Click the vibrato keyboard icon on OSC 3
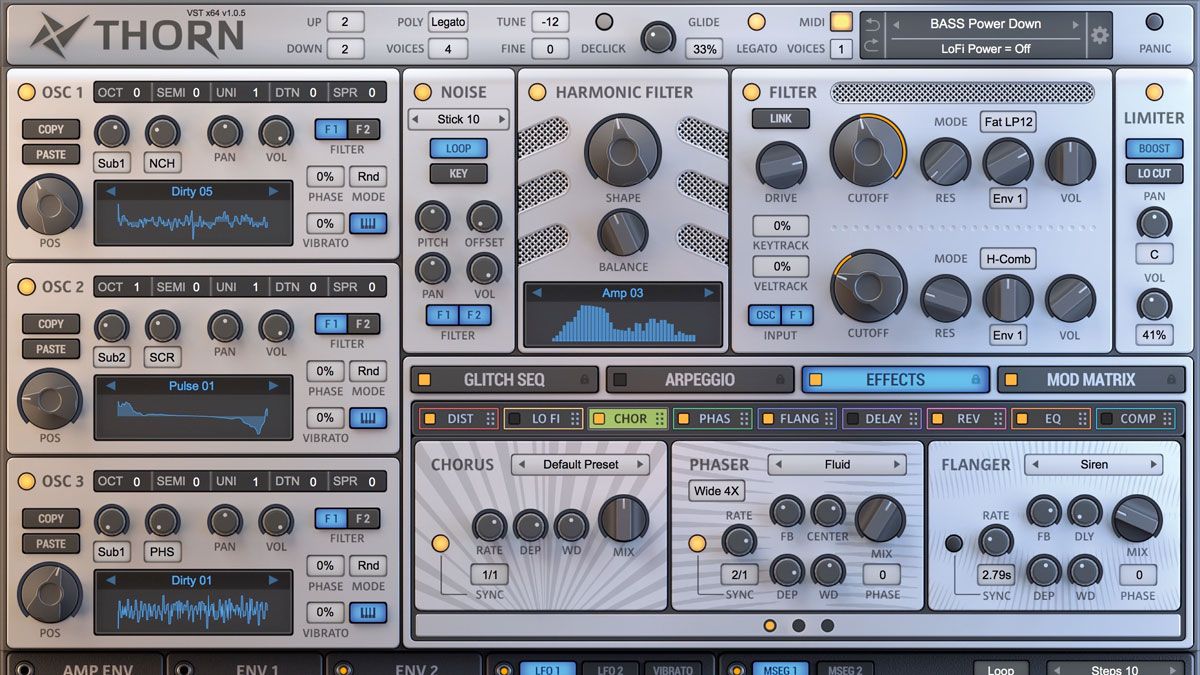 click(x=368, y=612)
